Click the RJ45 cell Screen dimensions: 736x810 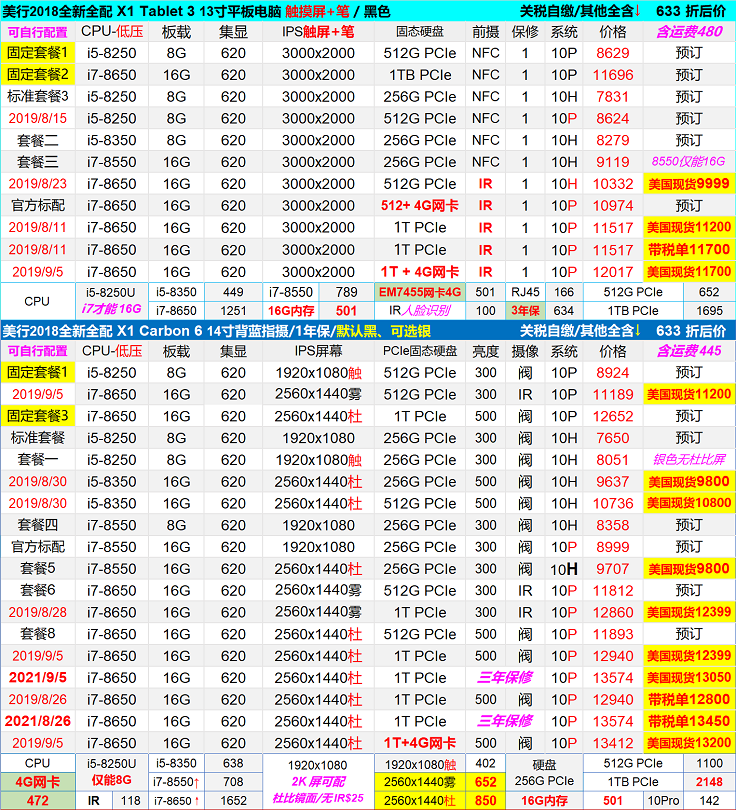point(525,292)
